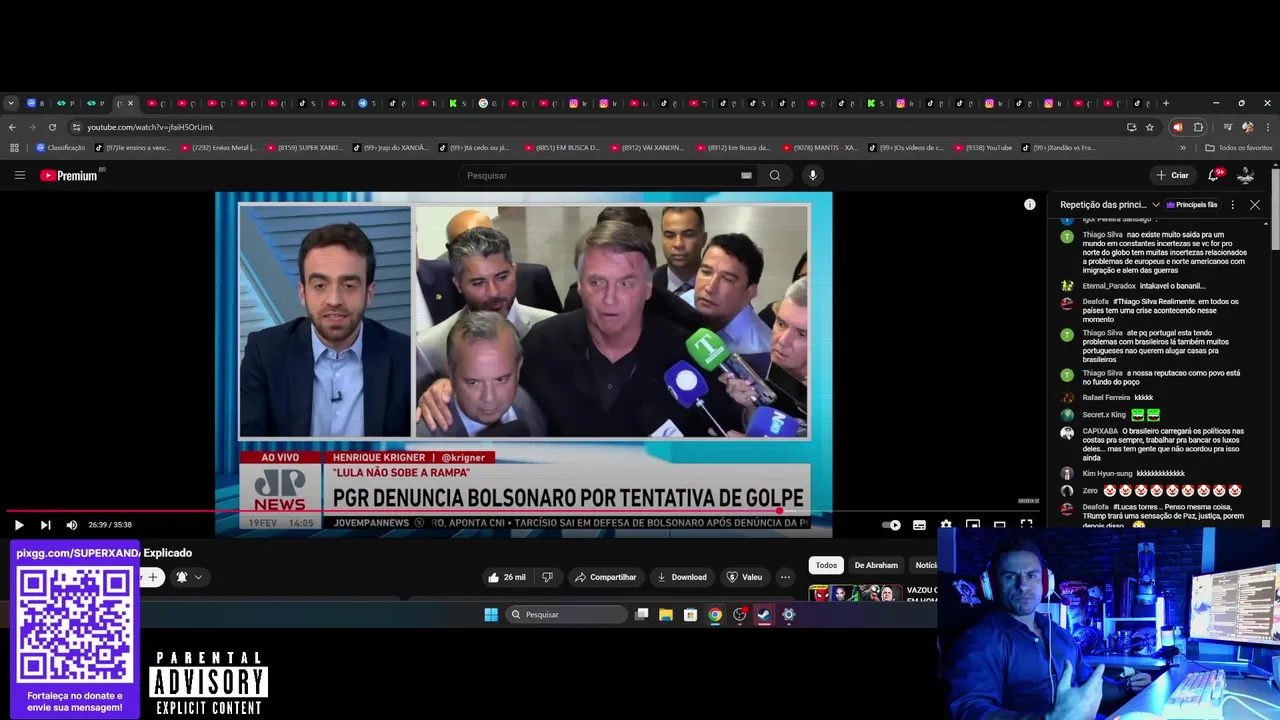This screenshot has width=1280, height=720.
Task: Open notification bell preference dropdown
Action: tap(189, 577)
